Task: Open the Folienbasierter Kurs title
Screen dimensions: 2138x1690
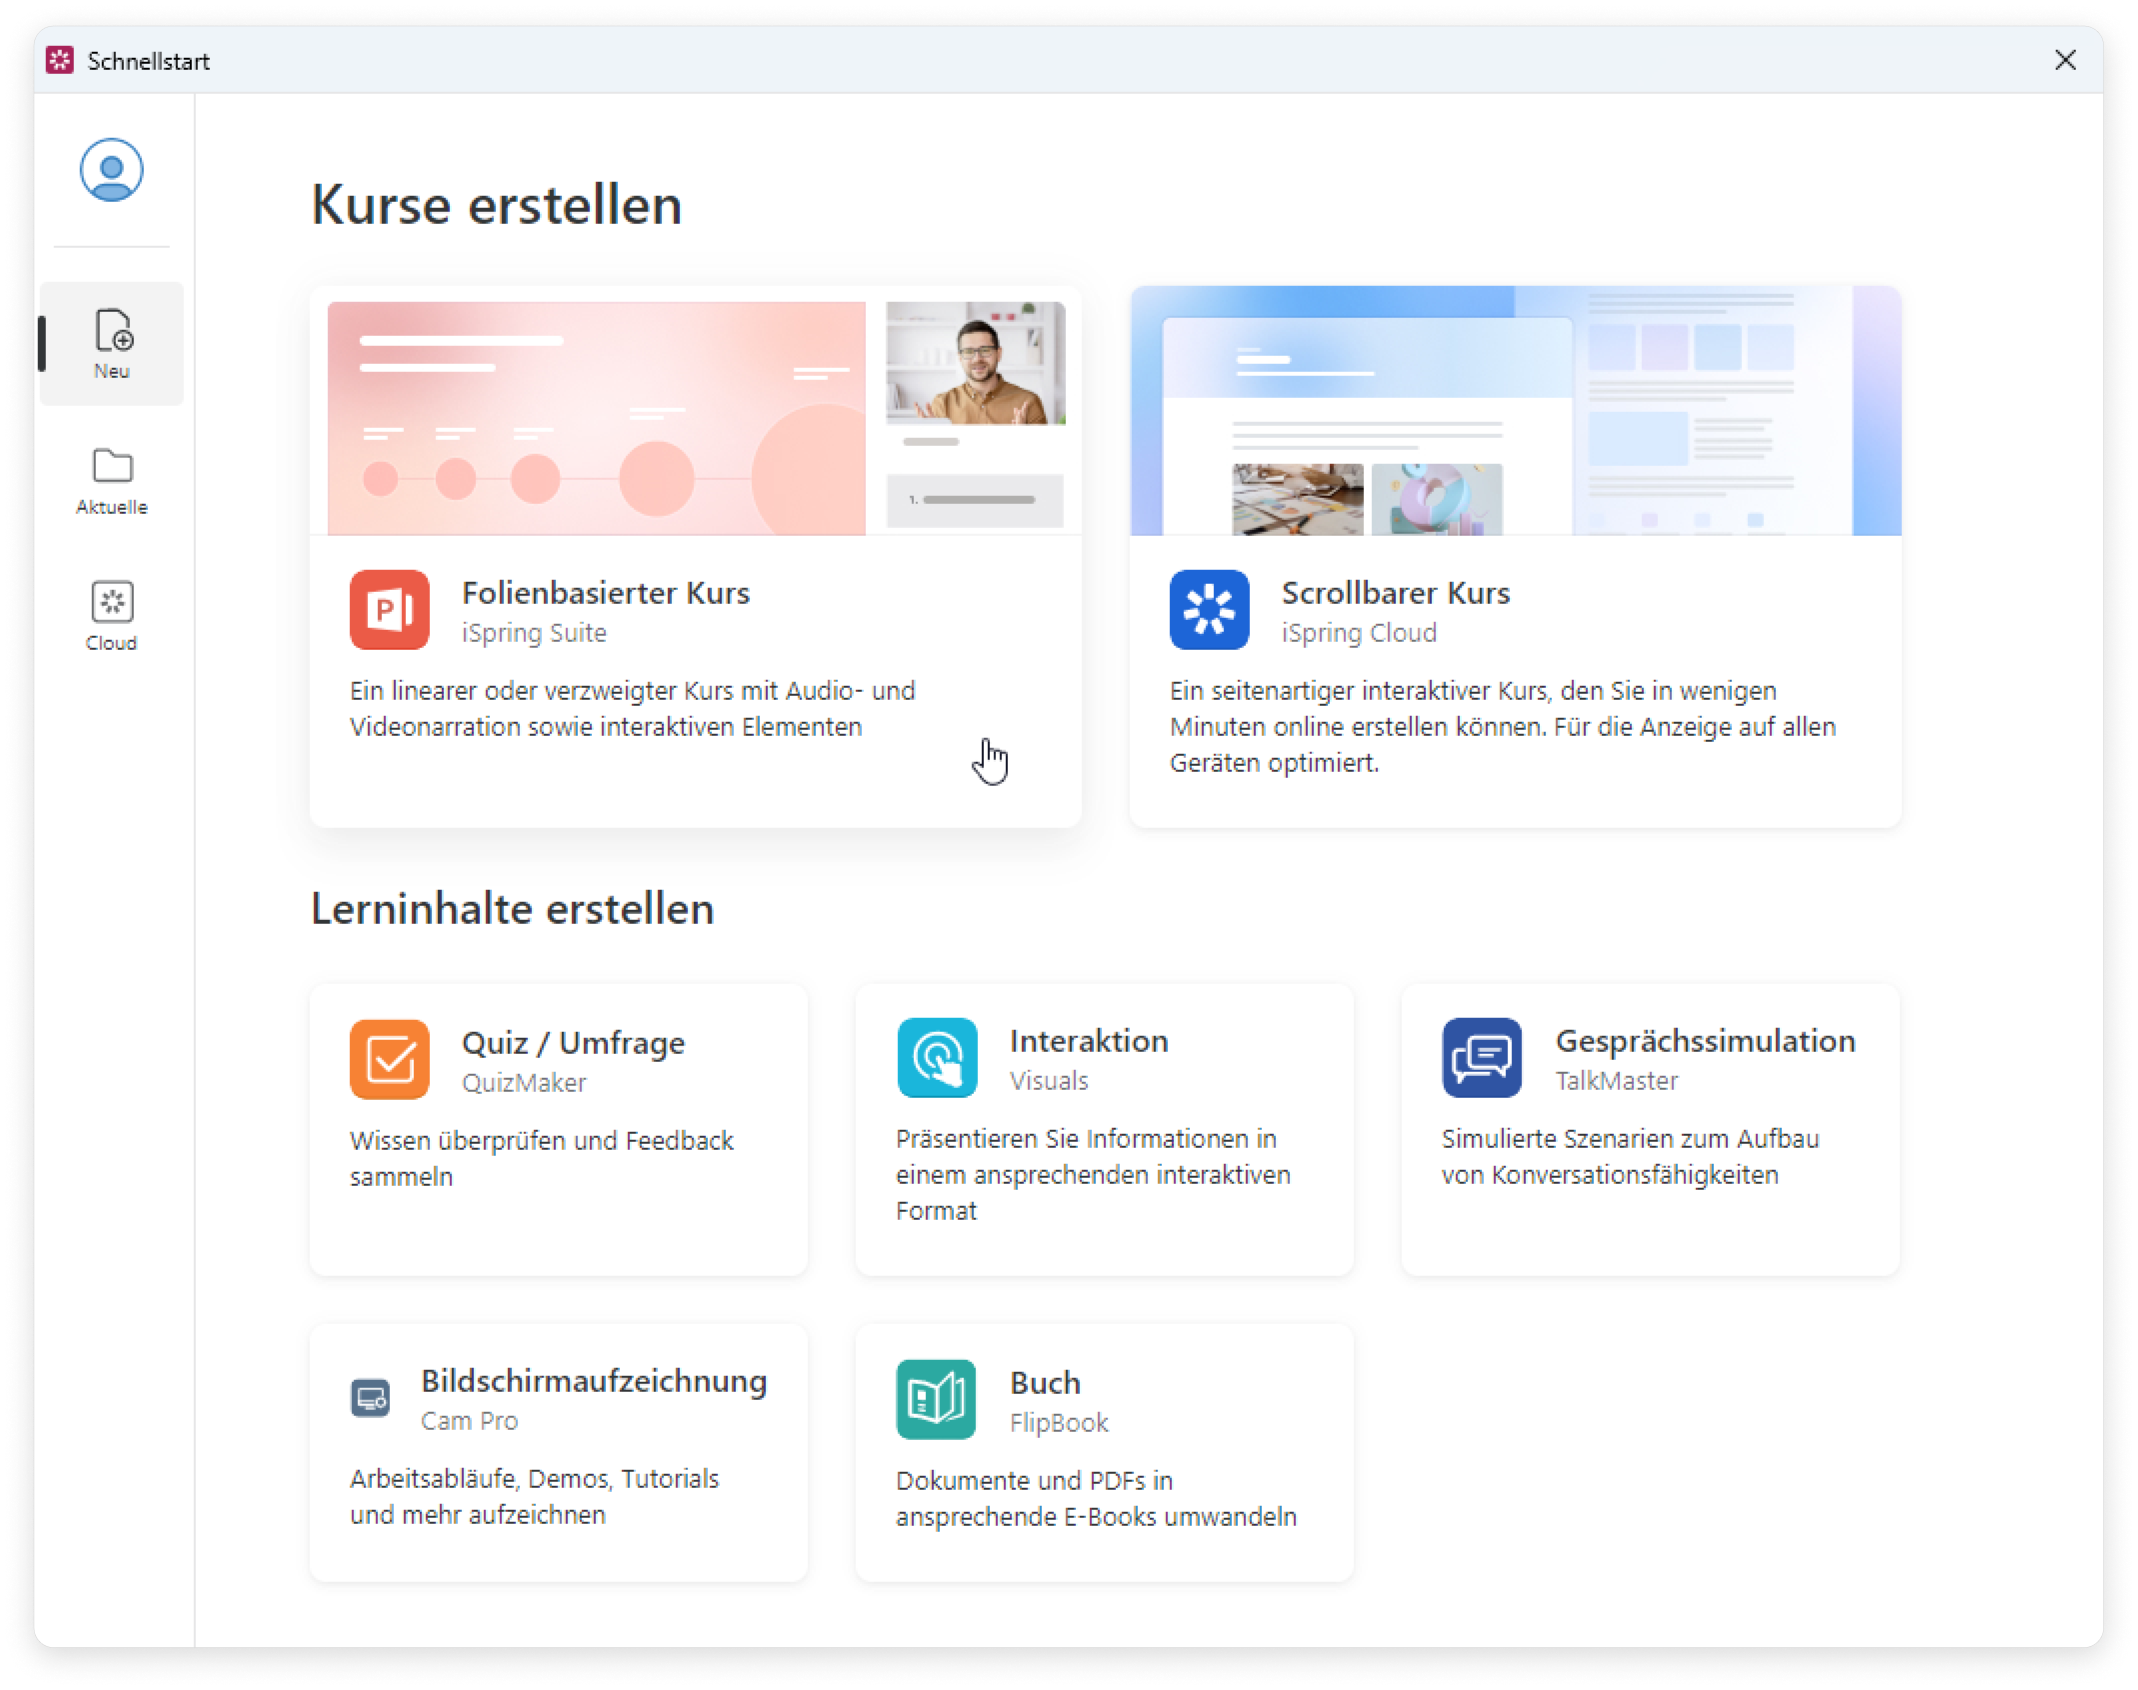Action: pyautogui.click(x=605, y=593)
